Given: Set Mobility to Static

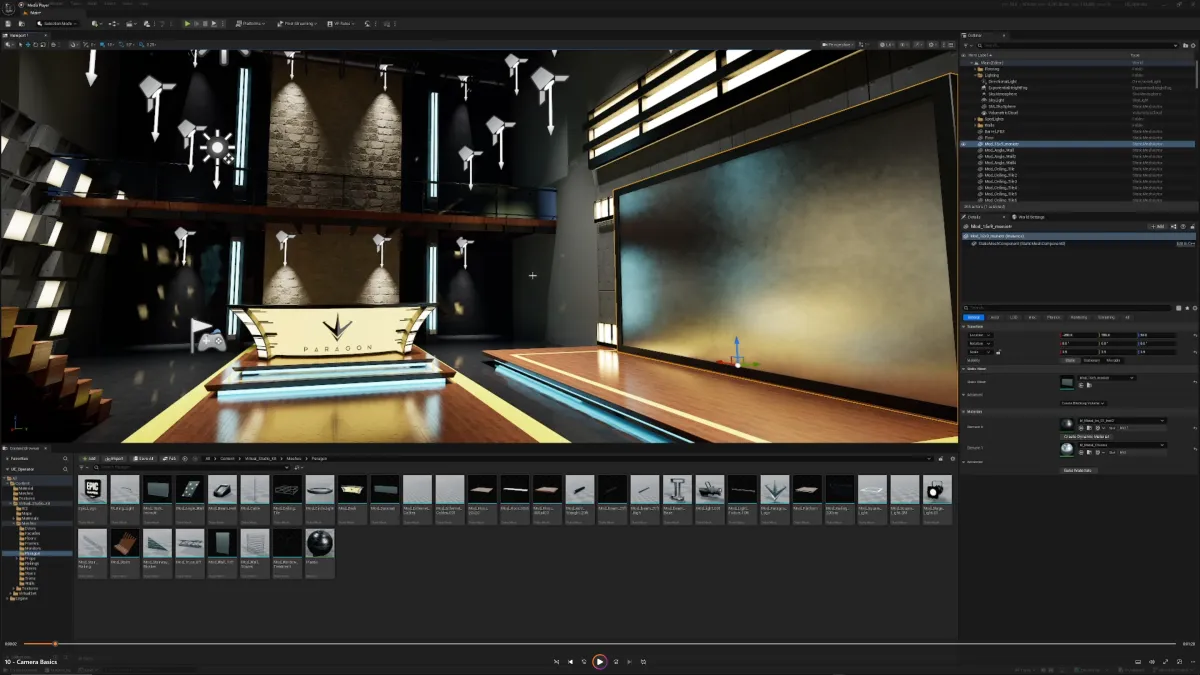Looking at the screenshot, I should point(1070,360).
